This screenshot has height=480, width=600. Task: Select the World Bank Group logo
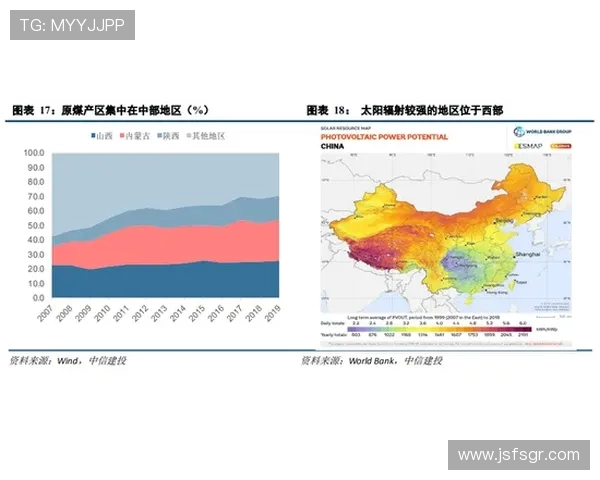click(542, 132)
